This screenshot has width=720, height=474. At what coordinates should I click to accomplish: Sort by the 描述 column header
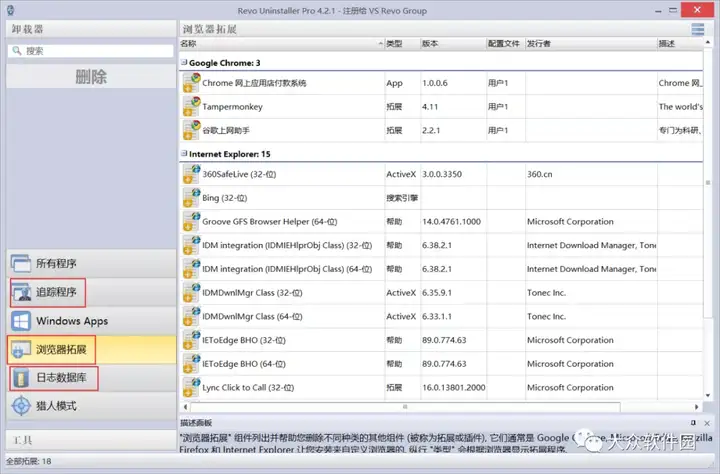(x=680, y=44)
